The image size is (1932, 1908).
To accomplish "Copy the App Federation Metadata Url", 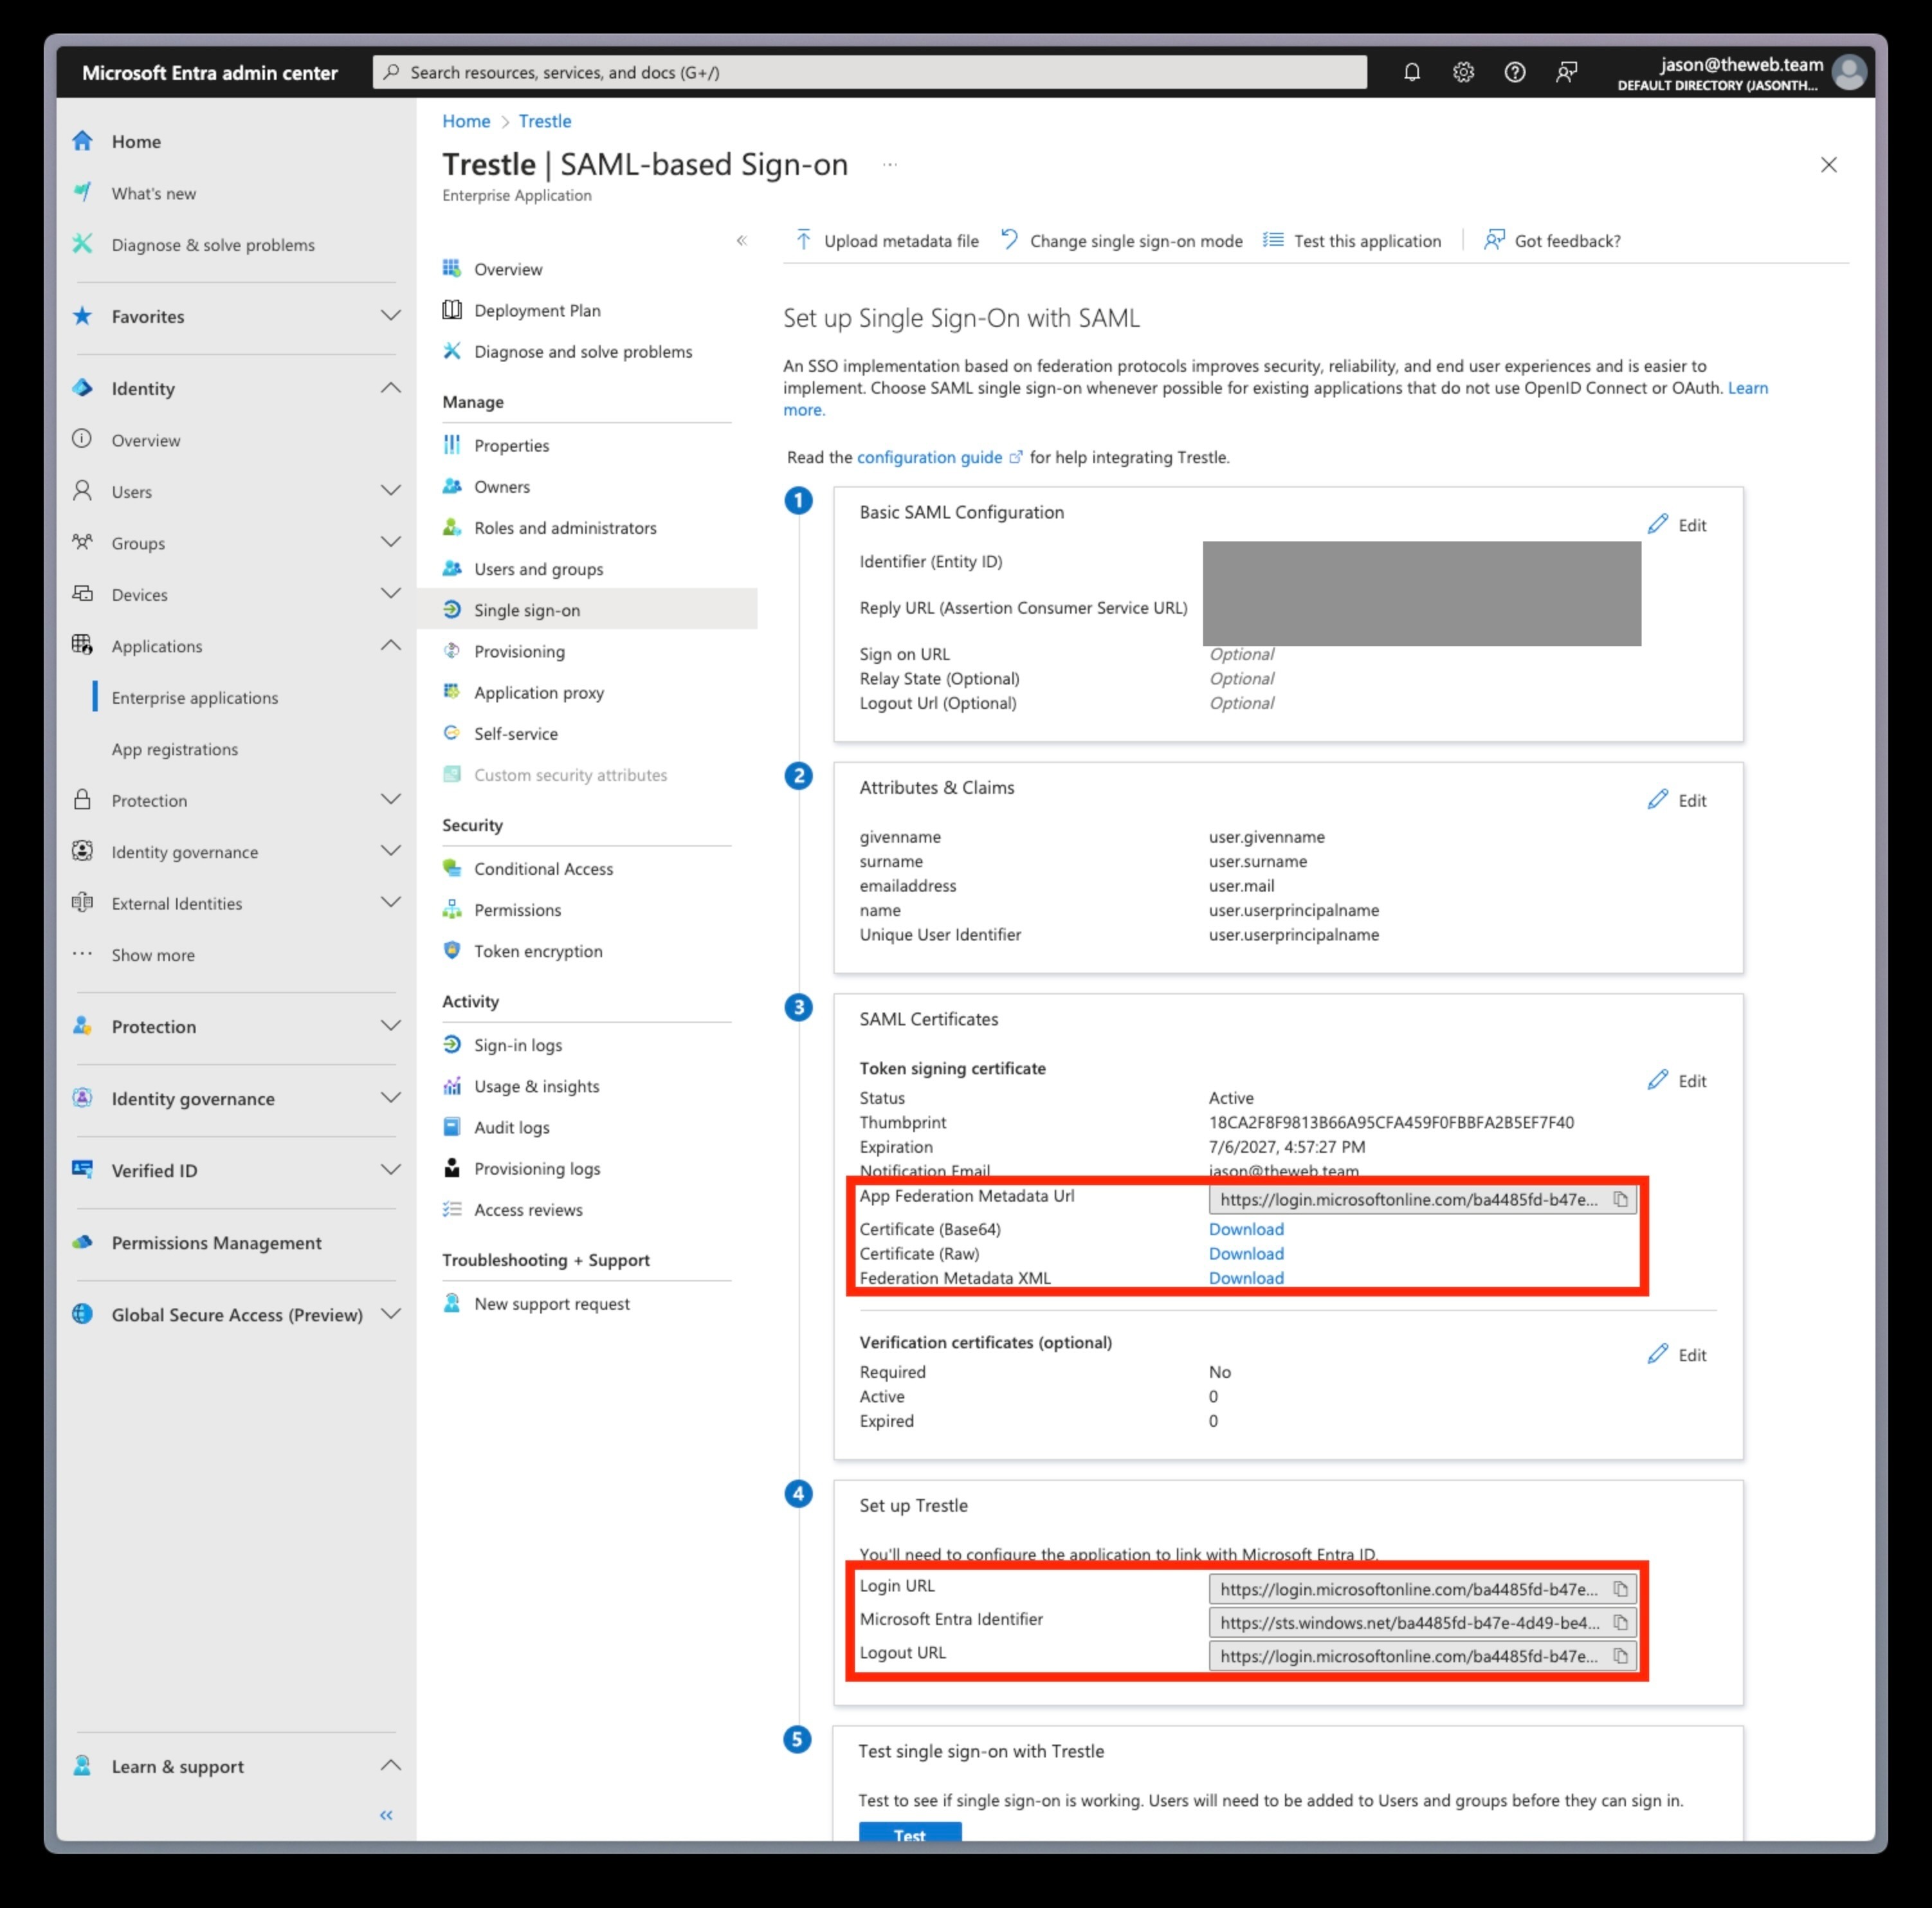I will click(1620, 1199).
